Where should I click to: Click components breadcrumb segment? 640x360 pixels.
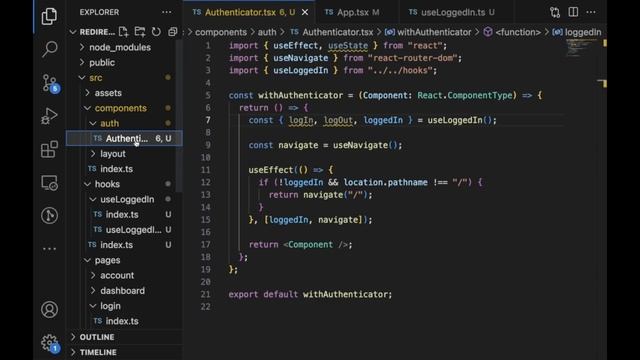tap(221, 32)
